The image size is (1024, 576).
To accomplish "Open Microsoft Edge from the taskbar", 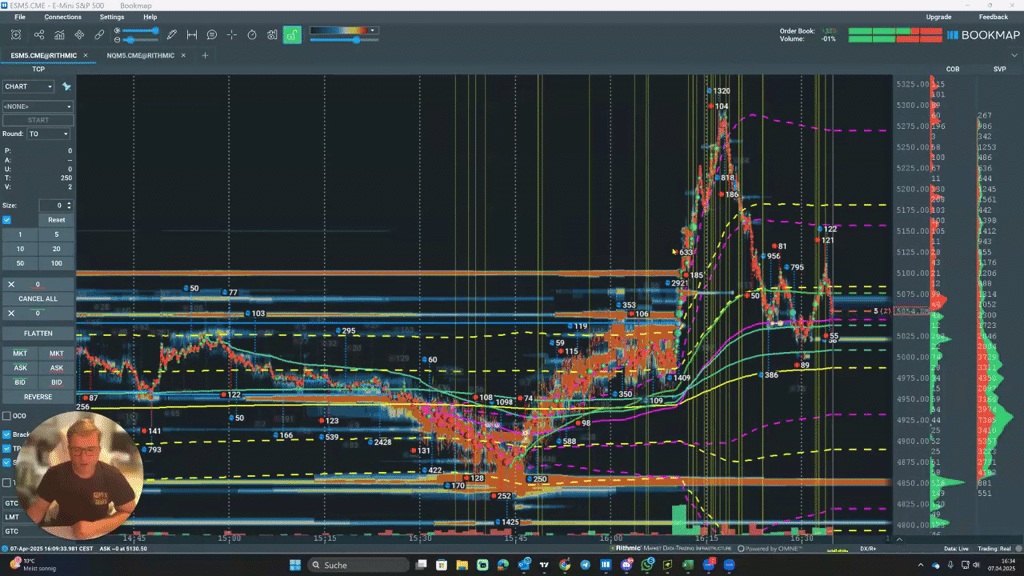I will (503, 565).
